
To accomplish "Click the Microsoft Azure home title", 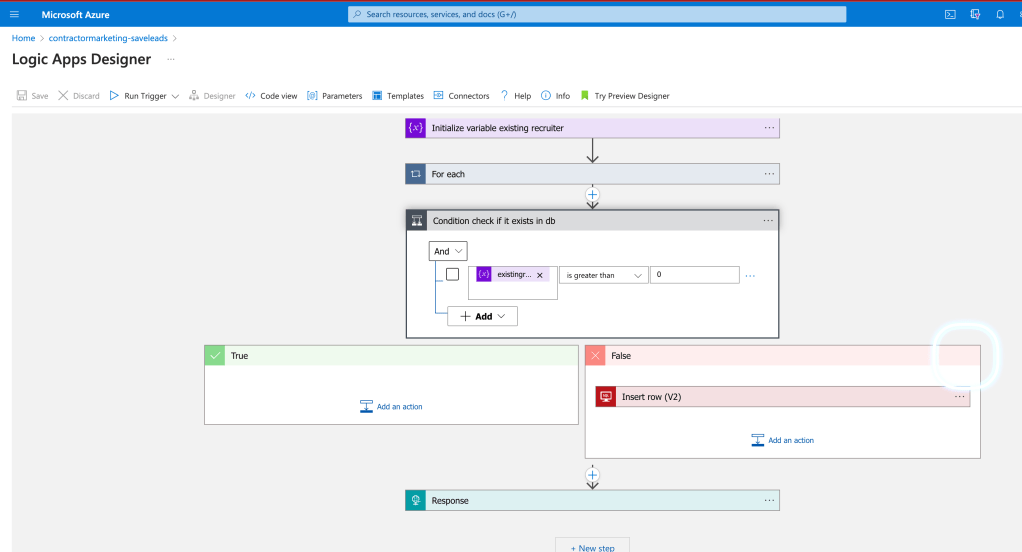I will 75,14.
